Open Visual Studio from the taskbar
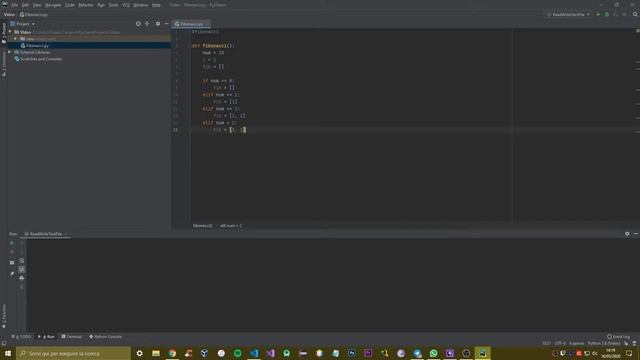Screen dimensions: 640x360 tap(270, 353)
